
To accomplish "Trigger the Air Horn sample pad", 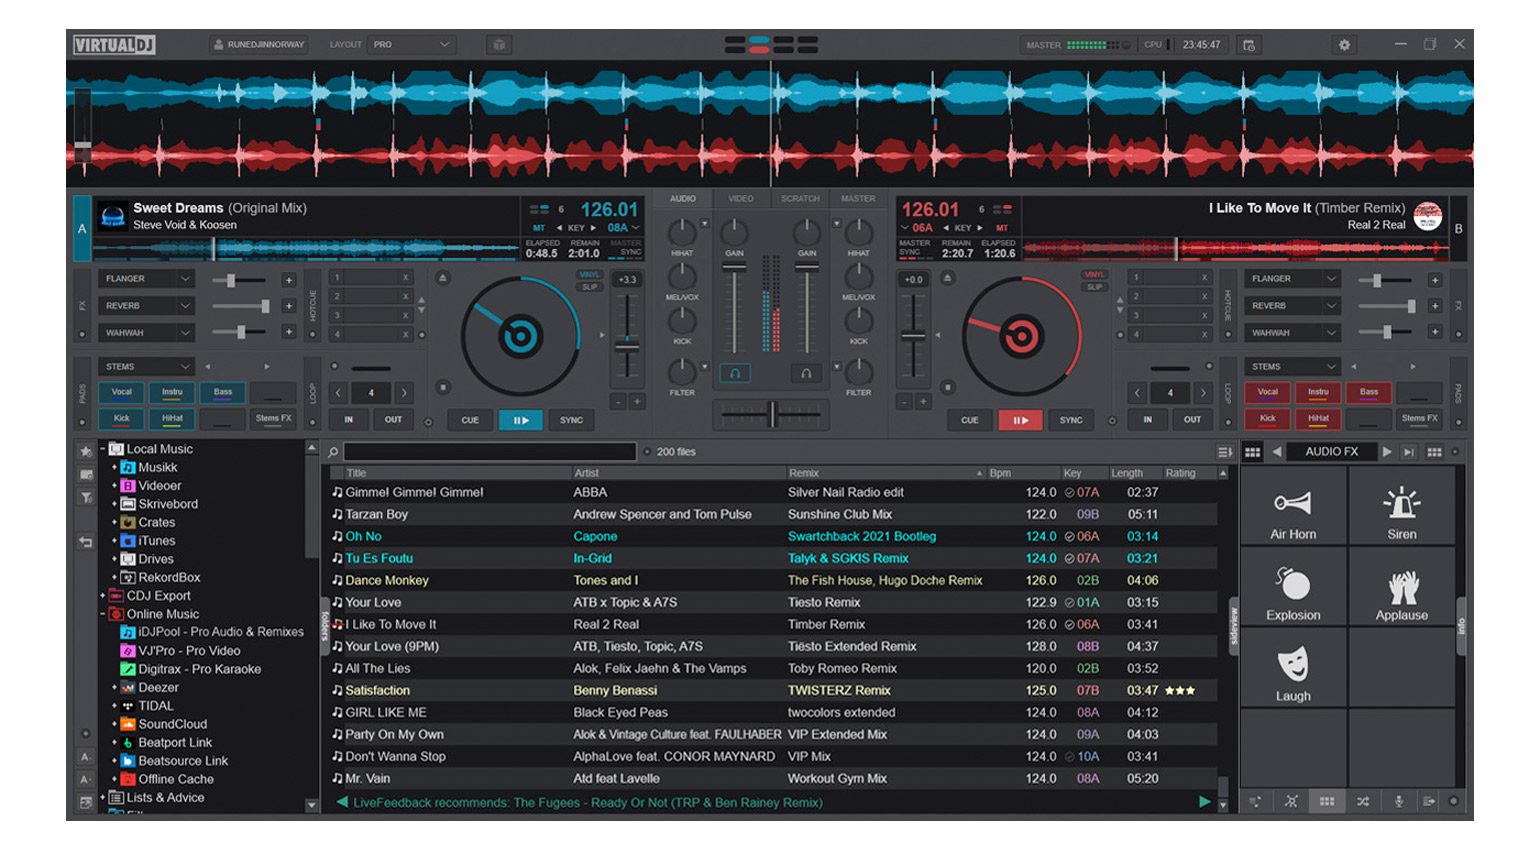I will (x=1292, y=507).
